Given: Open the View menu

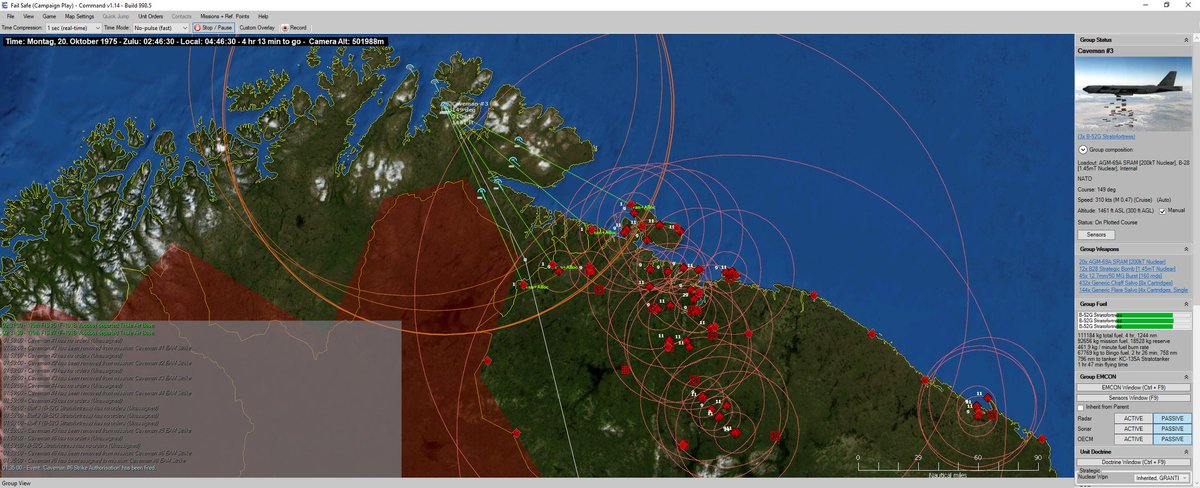Looking at the screenshot, I should coord(28,17).
